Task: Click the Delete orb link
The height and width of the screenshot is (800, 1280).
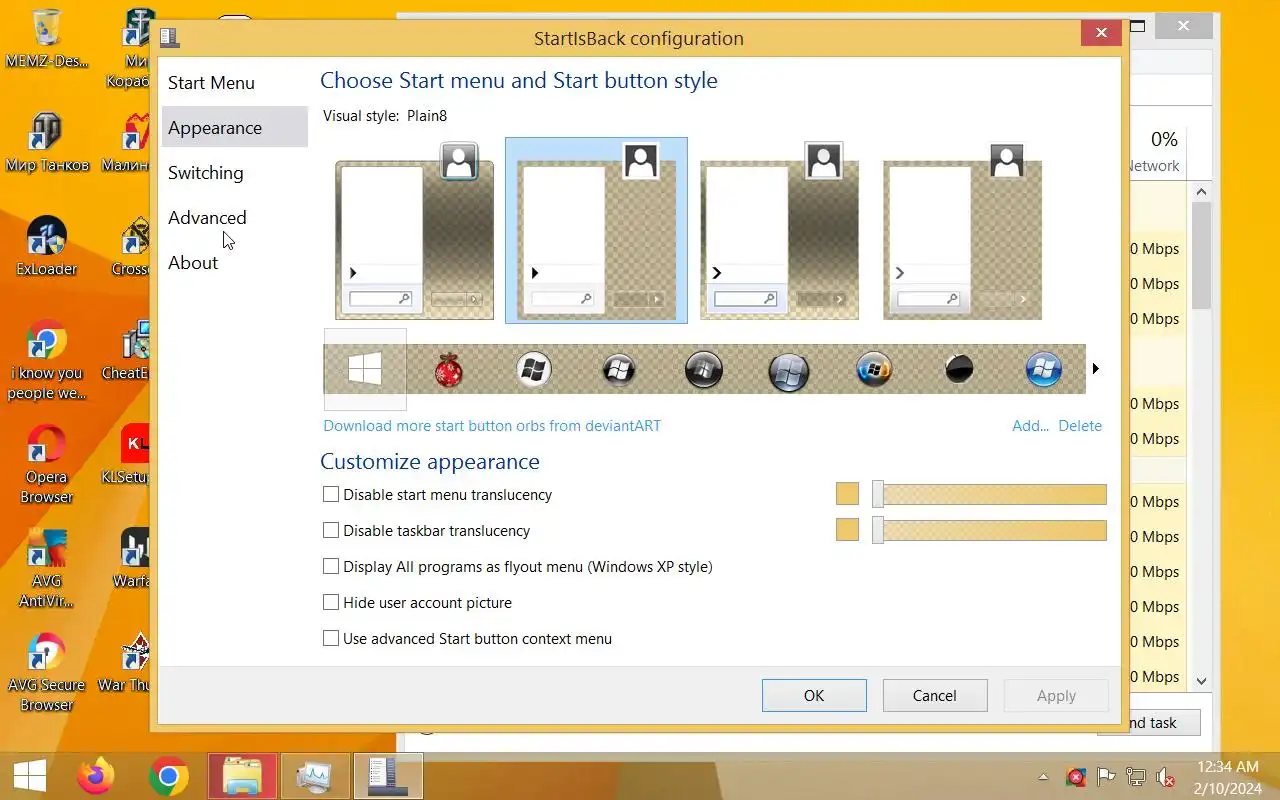Action: tap(1080, 425)
